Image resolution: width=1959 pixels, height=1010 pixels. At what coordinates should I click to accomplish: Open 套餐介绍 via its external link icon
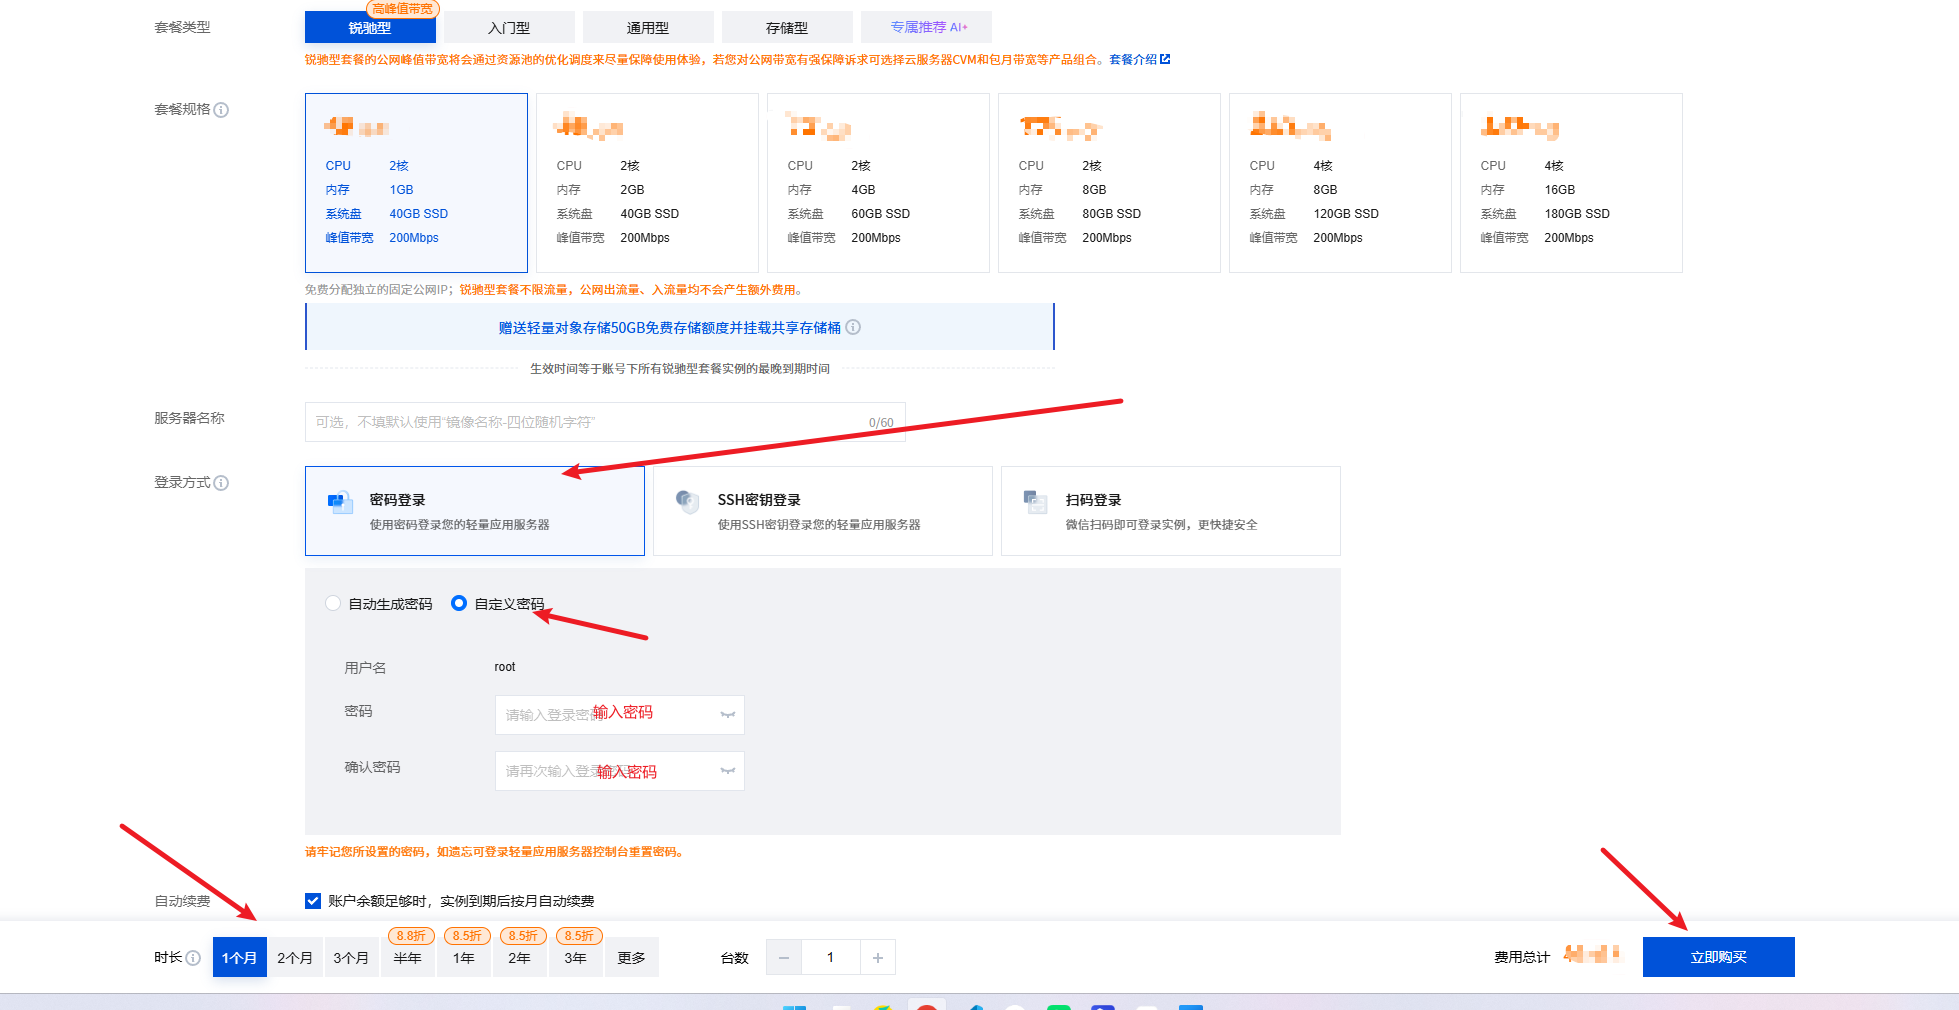(1166, 59)
